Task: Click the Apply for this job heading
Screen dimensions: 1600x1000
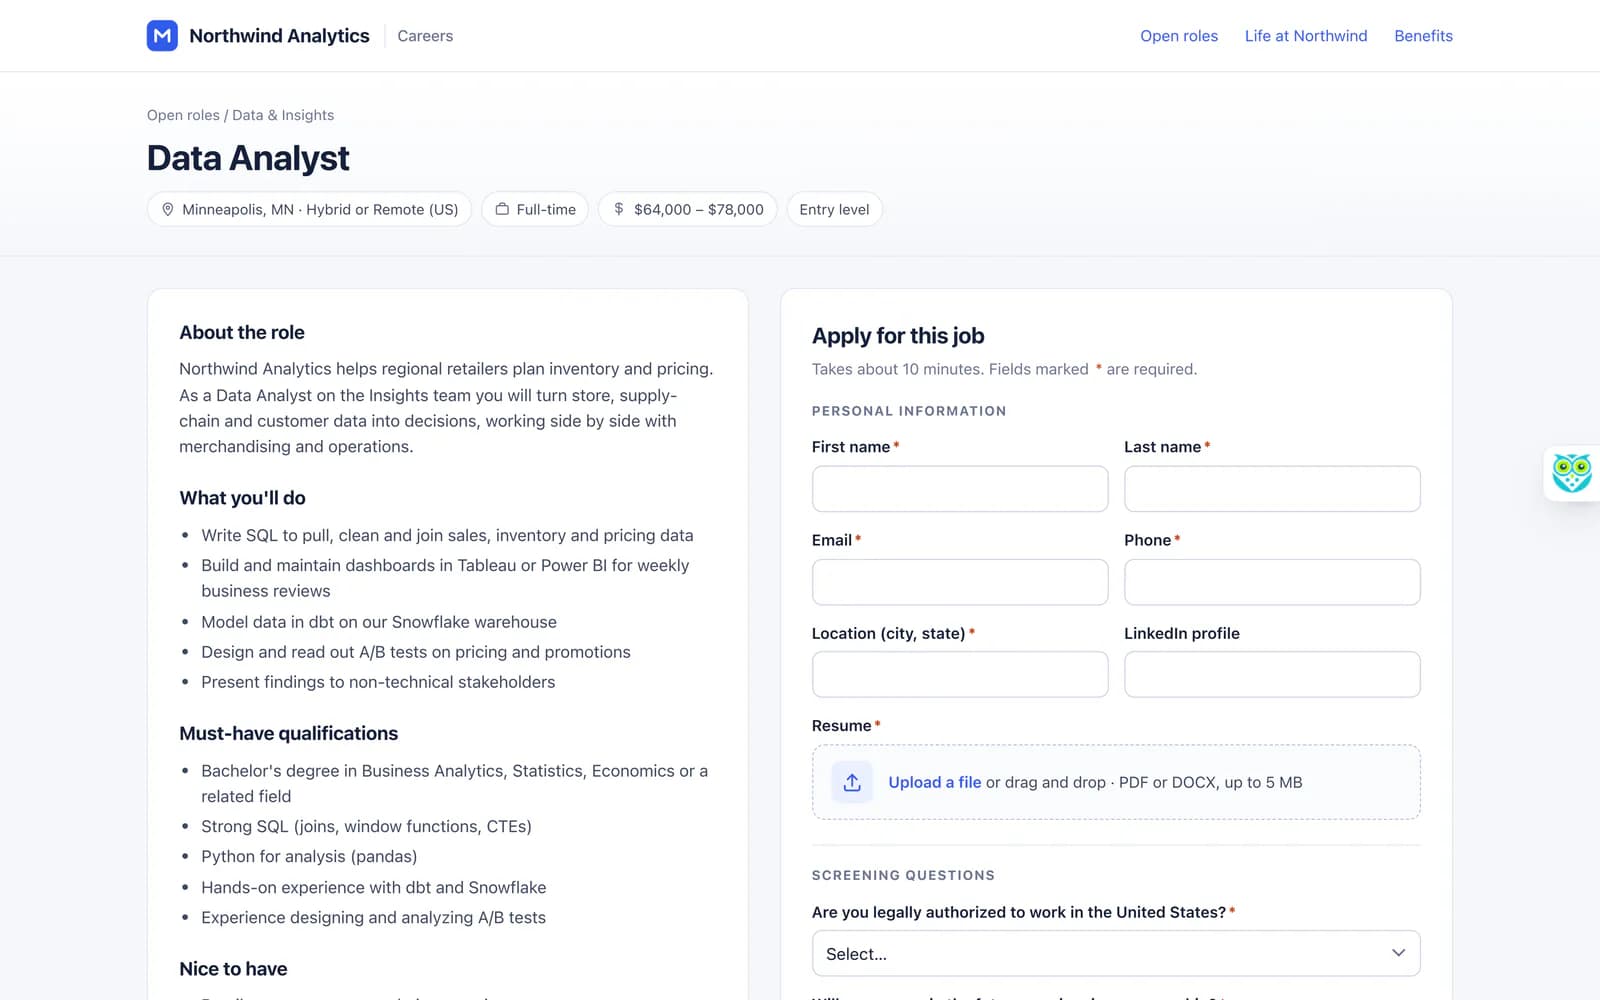Action: 898,336
